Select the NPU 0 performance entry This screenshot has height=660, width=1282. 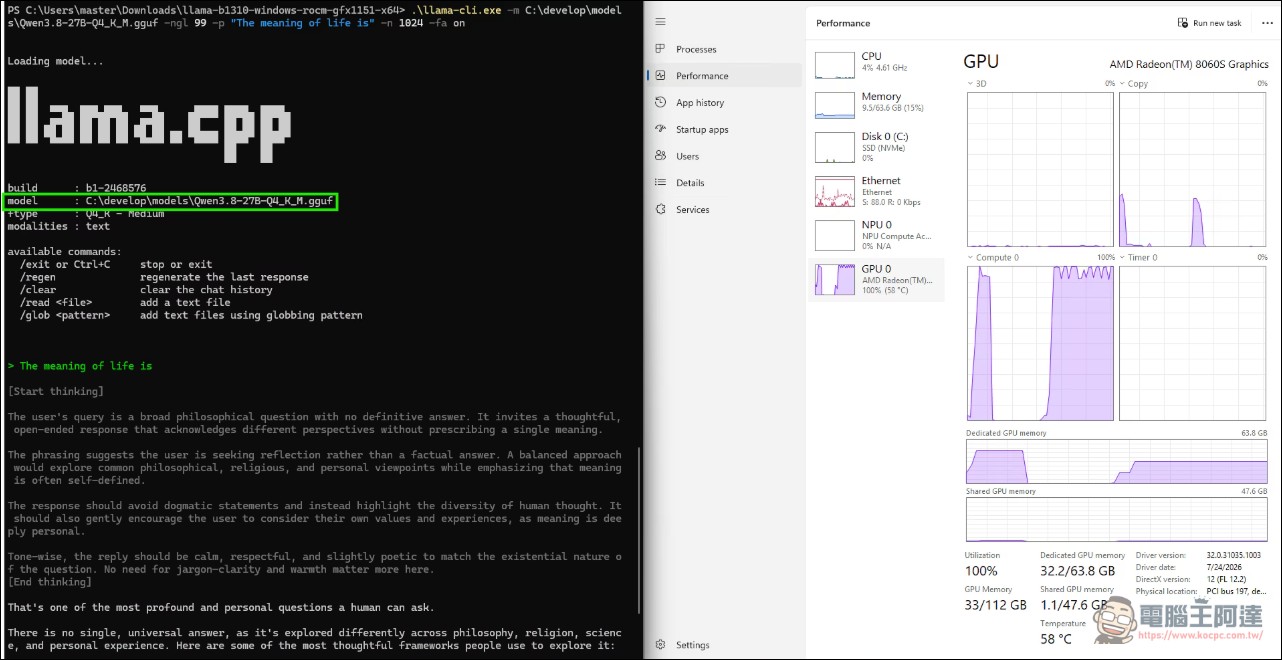coord(875,235)
